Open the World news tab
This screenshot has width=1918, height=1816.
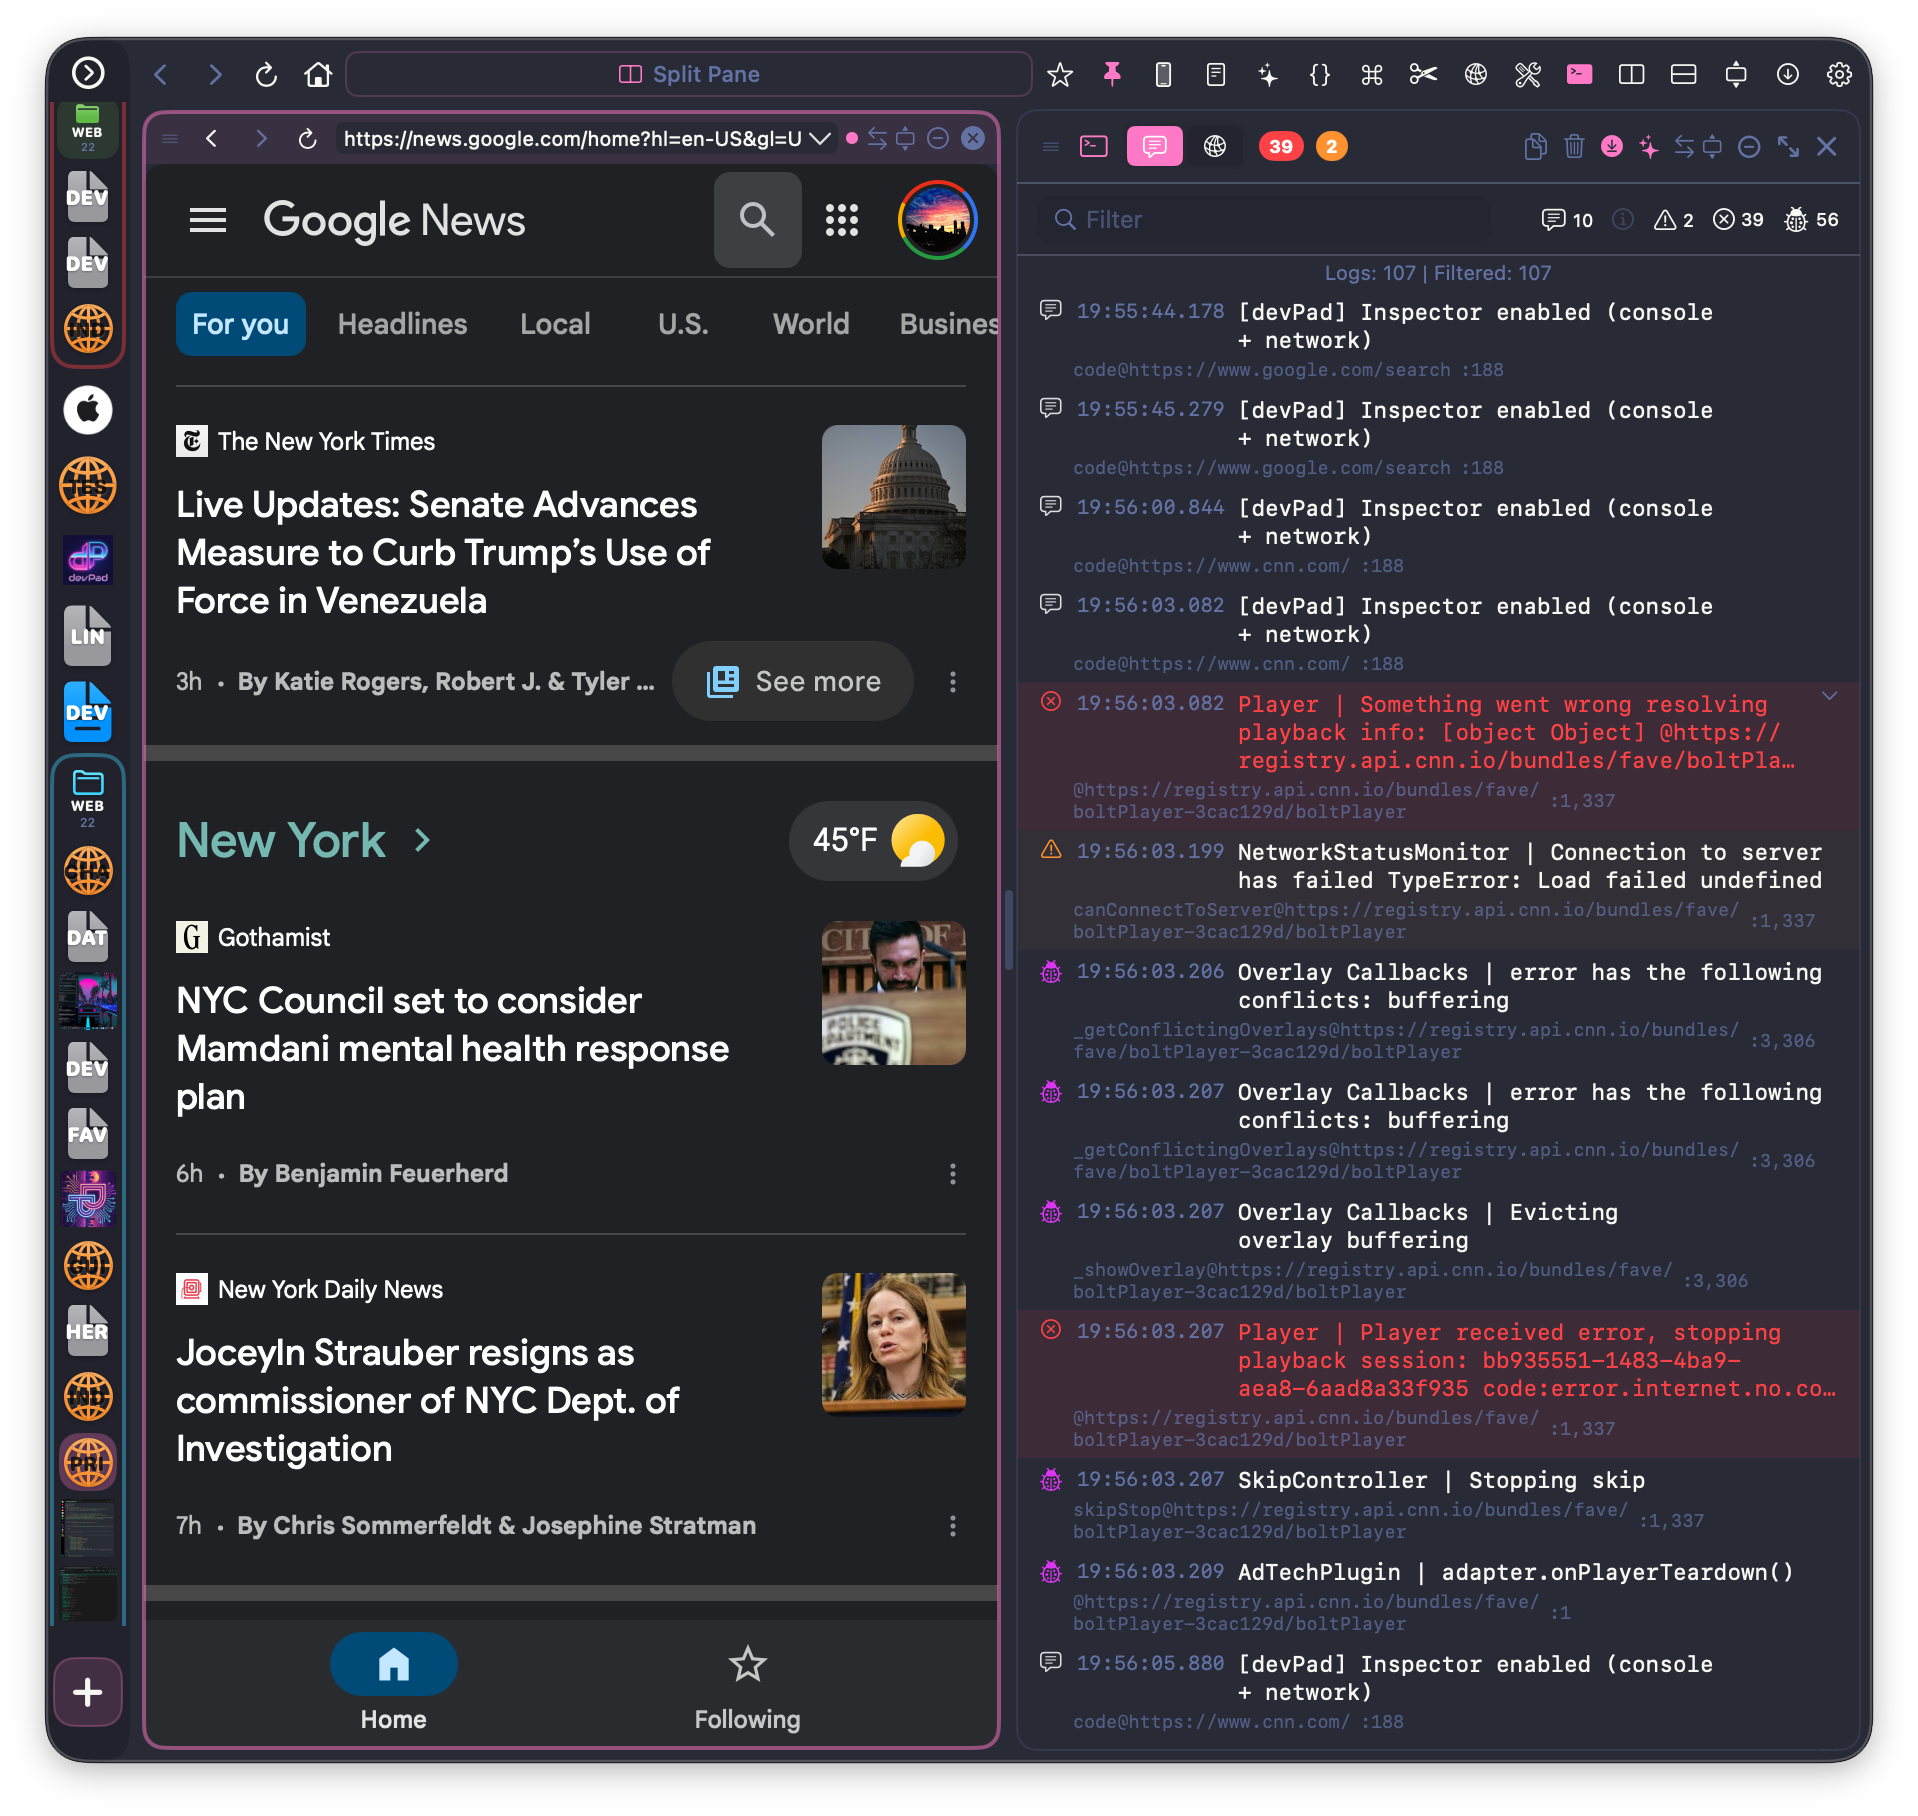(810, 323)
